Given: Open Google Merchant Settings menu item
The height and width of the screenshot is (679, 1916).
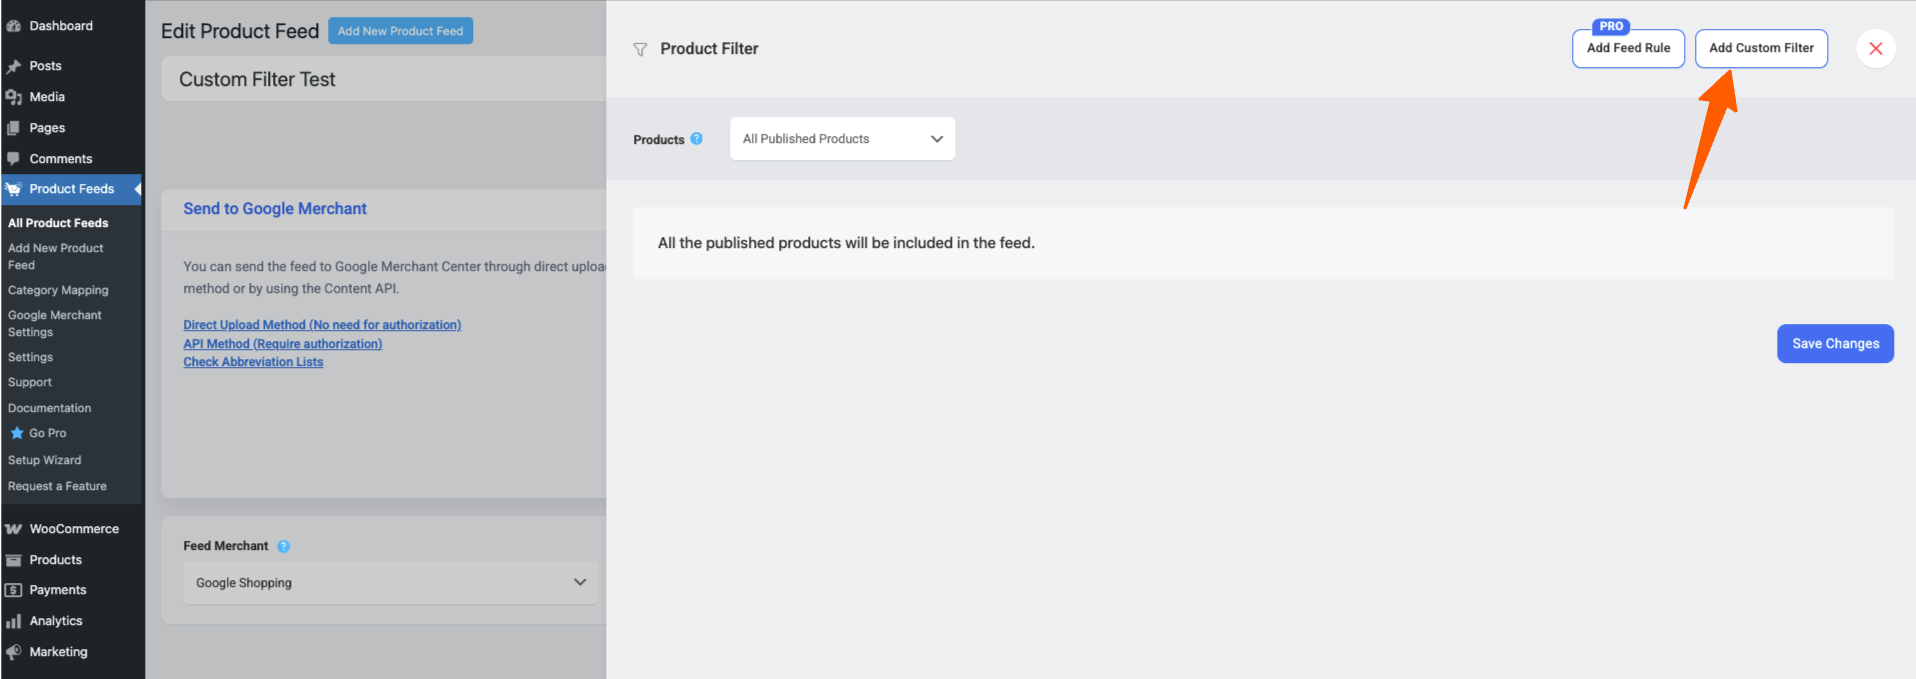Looking at the screenshot, I should pyautogui.click(x=55, y=323).
